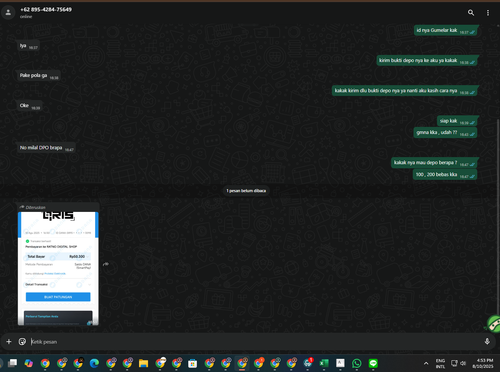
Task: Open File Explorer folder icon in taskbar
Action: point(143,363)
